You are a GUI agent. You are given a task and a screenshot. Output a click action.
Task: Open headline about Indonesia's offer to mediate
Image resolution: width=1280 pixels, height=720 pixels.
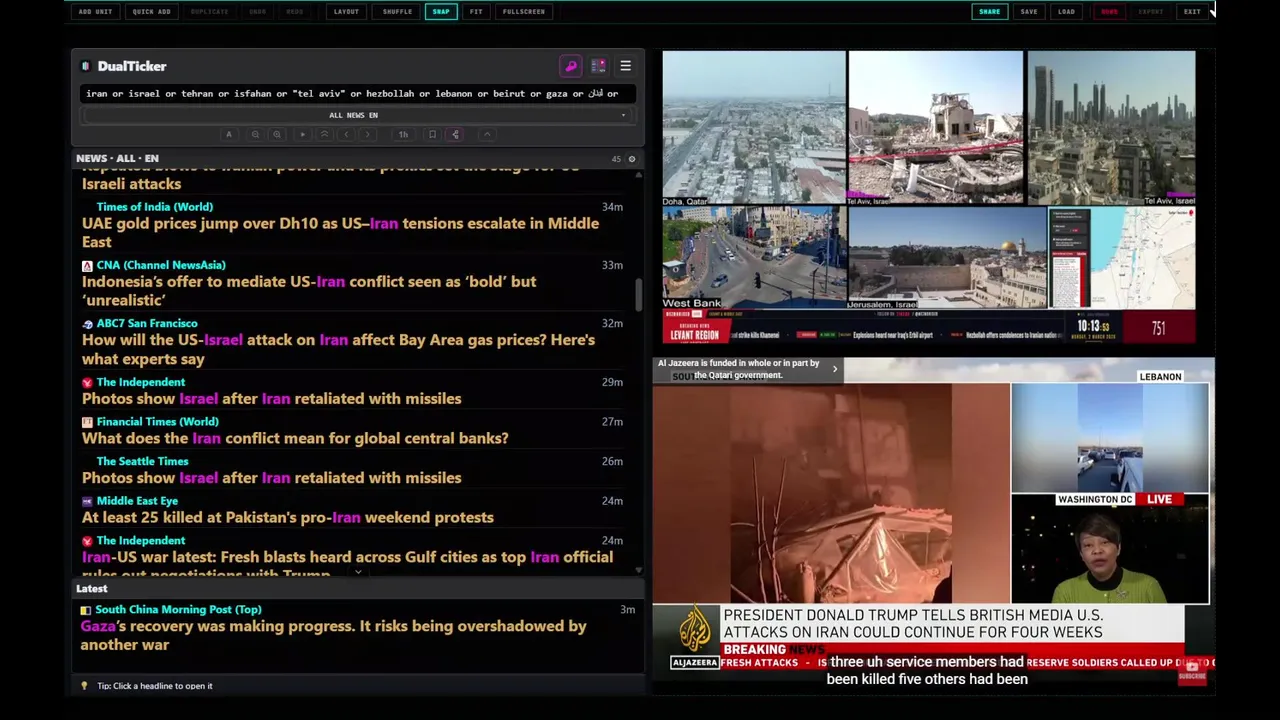click(309, 291)
